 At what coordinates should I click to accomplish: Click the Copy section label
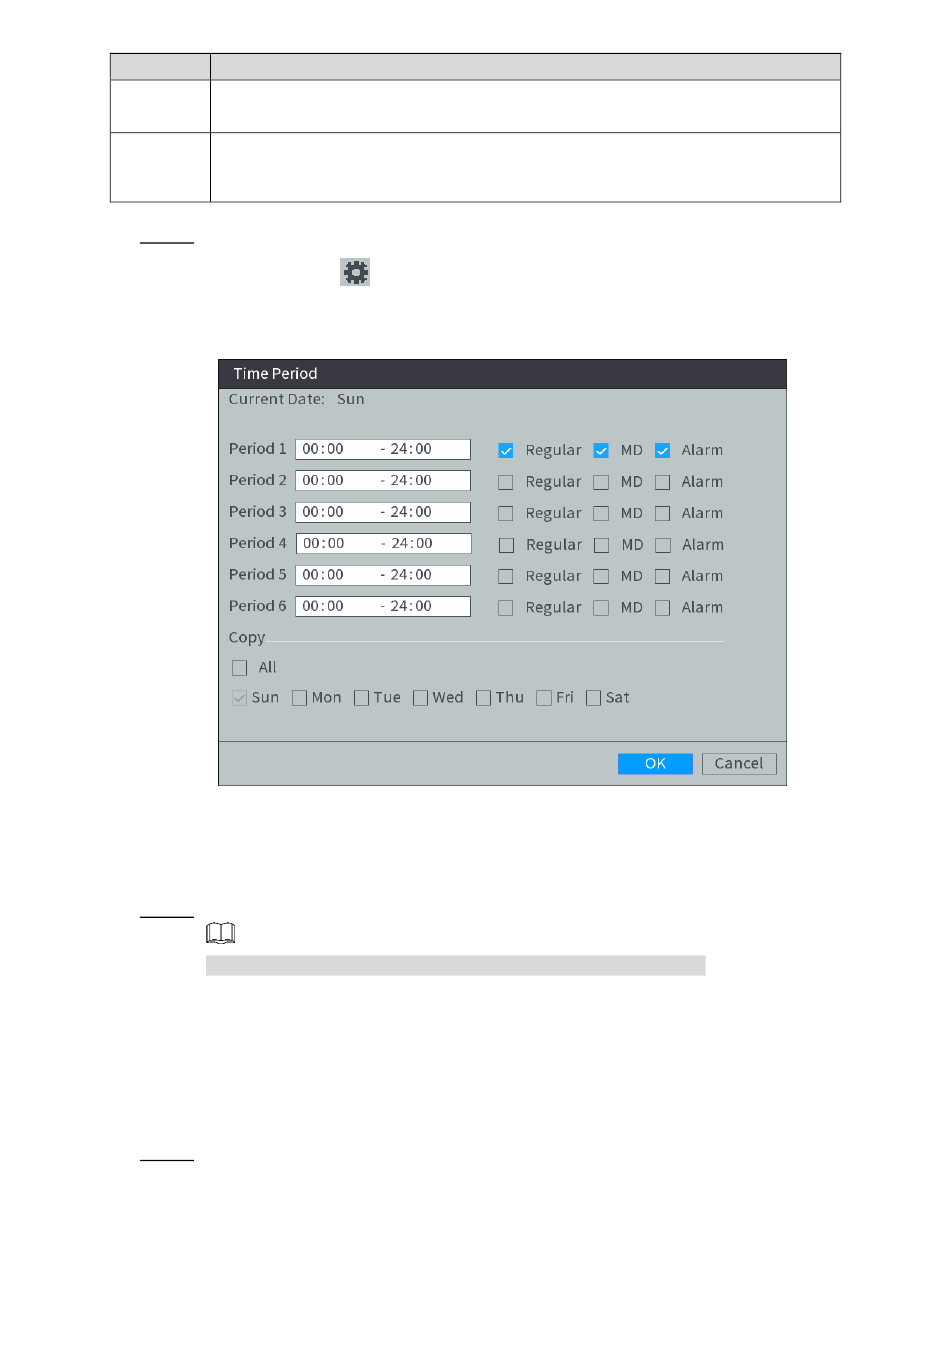(x=247, y=638)
